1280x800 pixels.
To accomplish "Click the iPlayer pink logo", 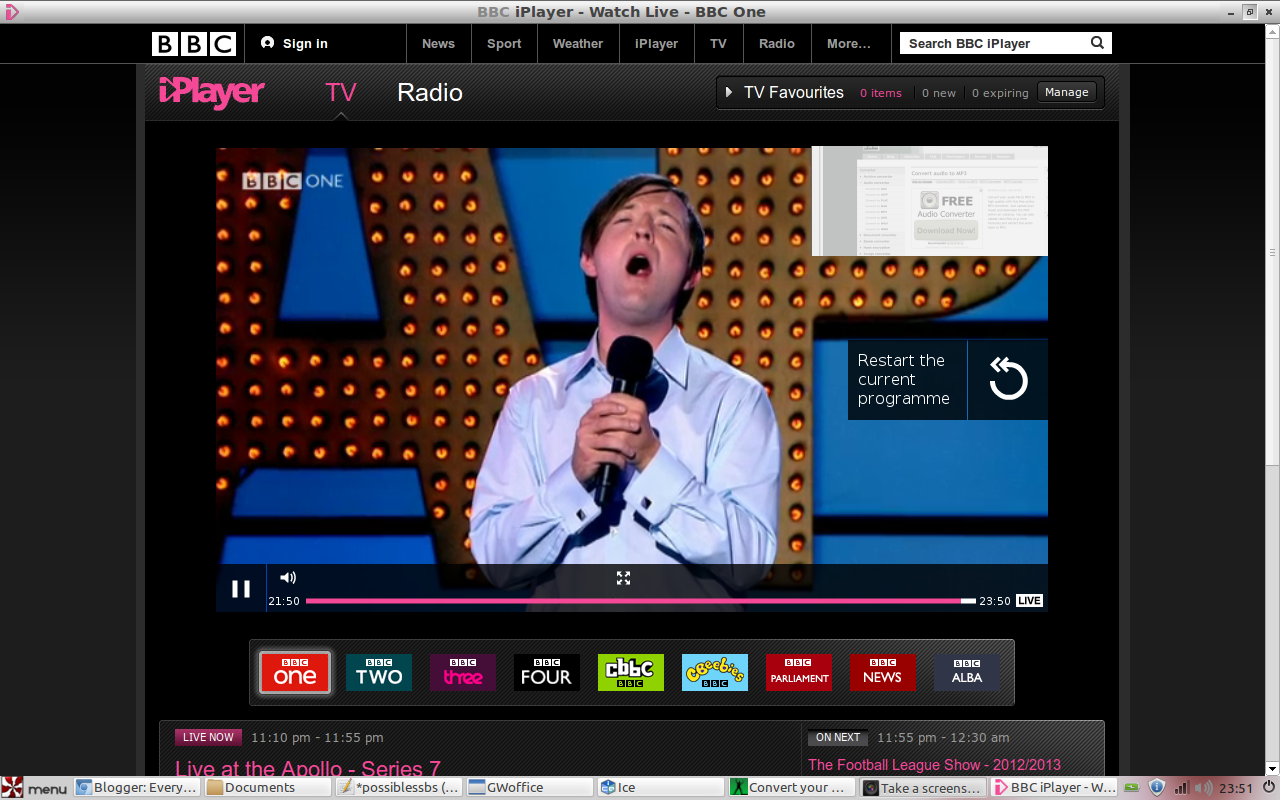I will (211, 92).
